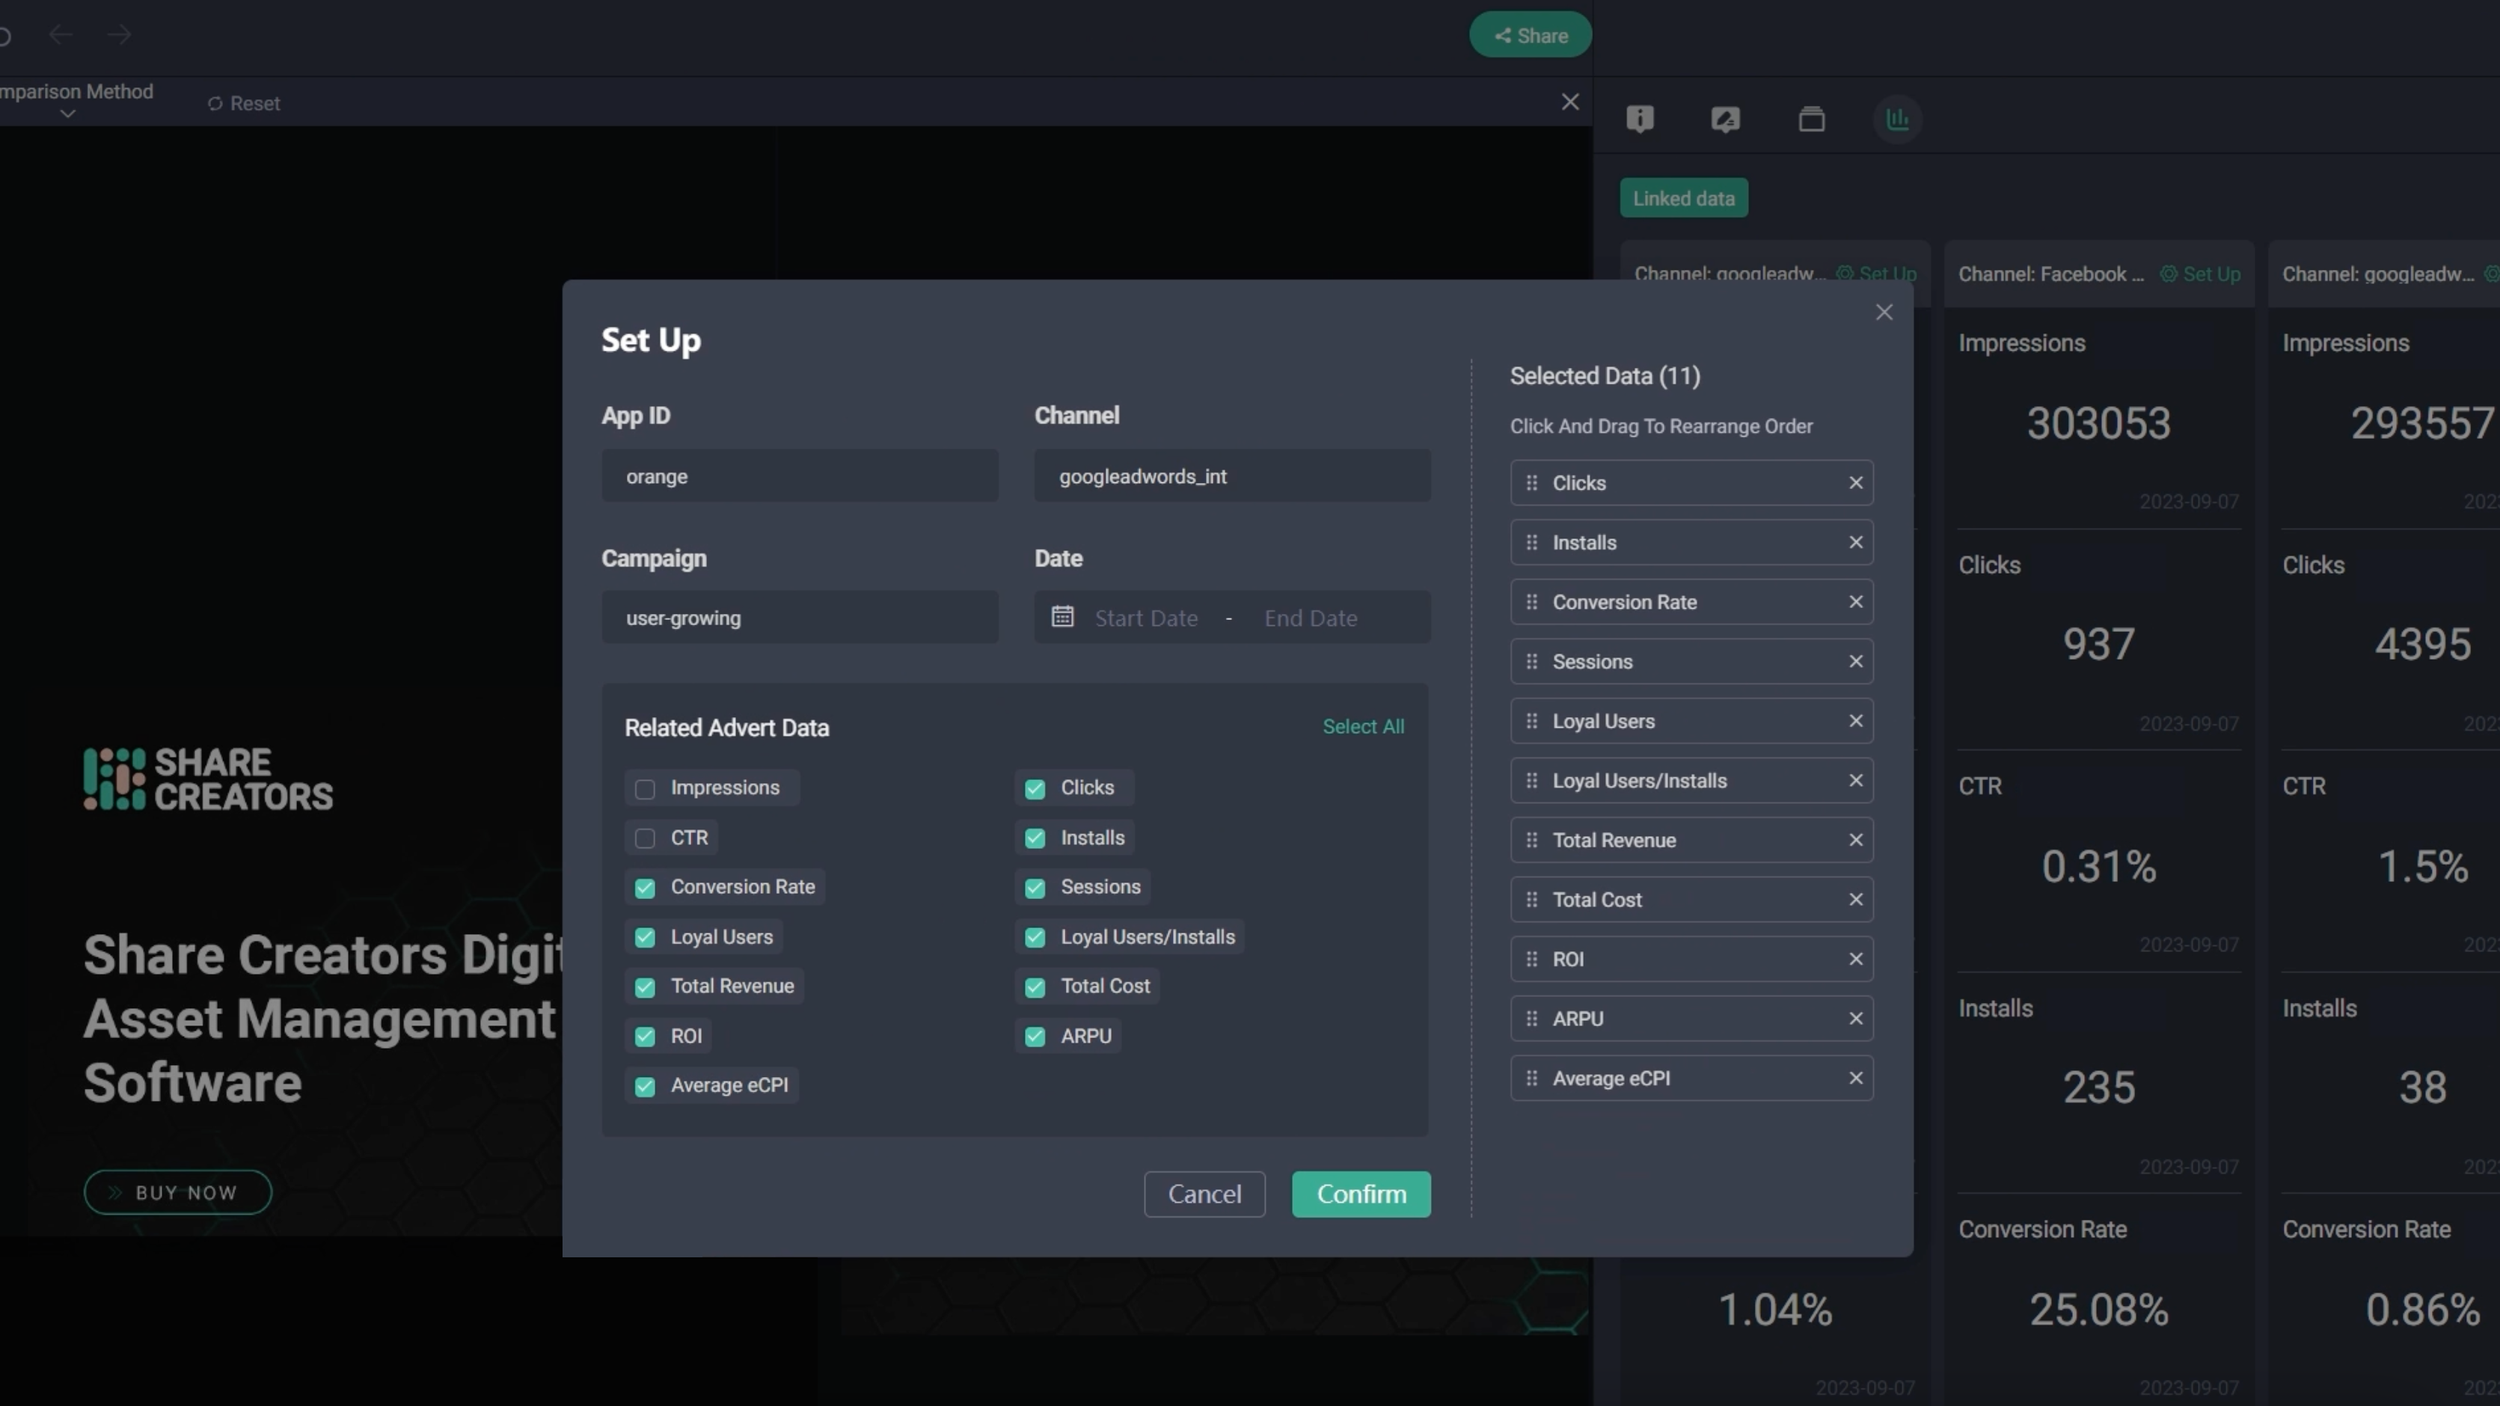This screenshot has height=1406, width=2500.
Task: Select the Linked data tab
Action: [x=1683, y=198]
